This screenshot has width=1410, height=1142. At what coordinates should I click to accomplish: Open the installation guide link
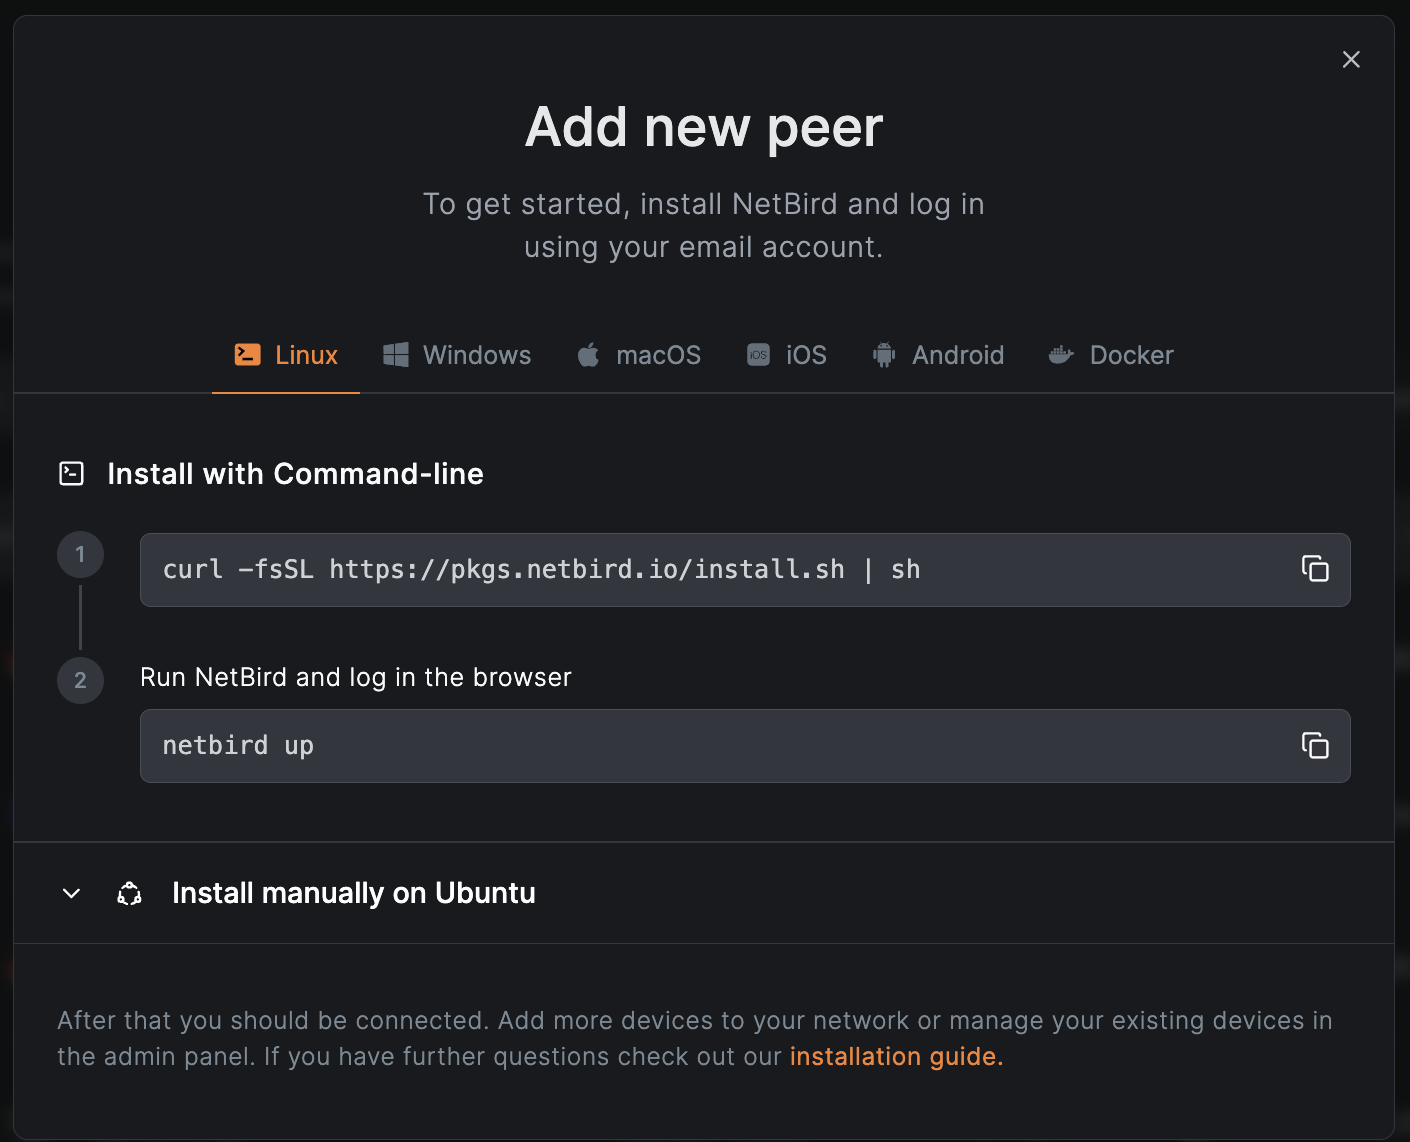coord(895,1057)
